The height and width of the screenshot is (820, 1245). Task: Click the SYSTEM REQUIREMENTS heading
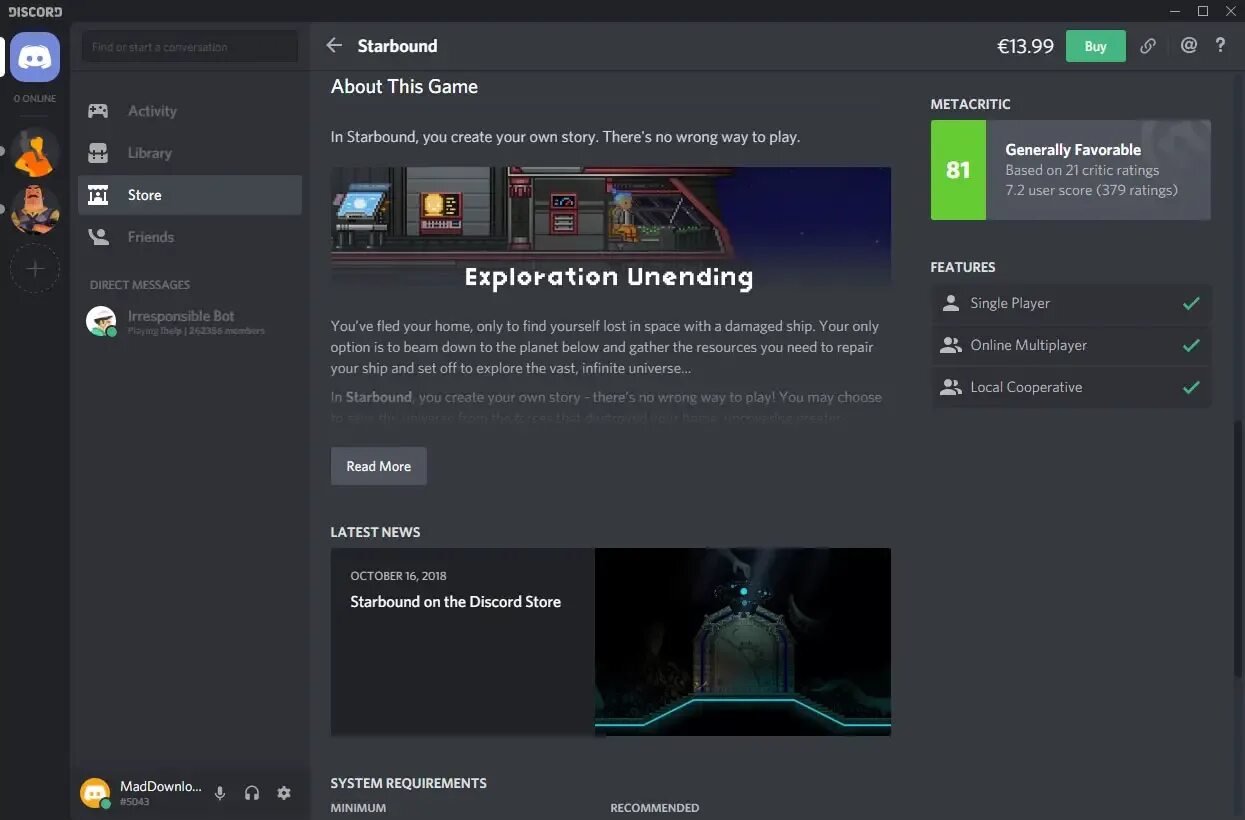[408, 783]
